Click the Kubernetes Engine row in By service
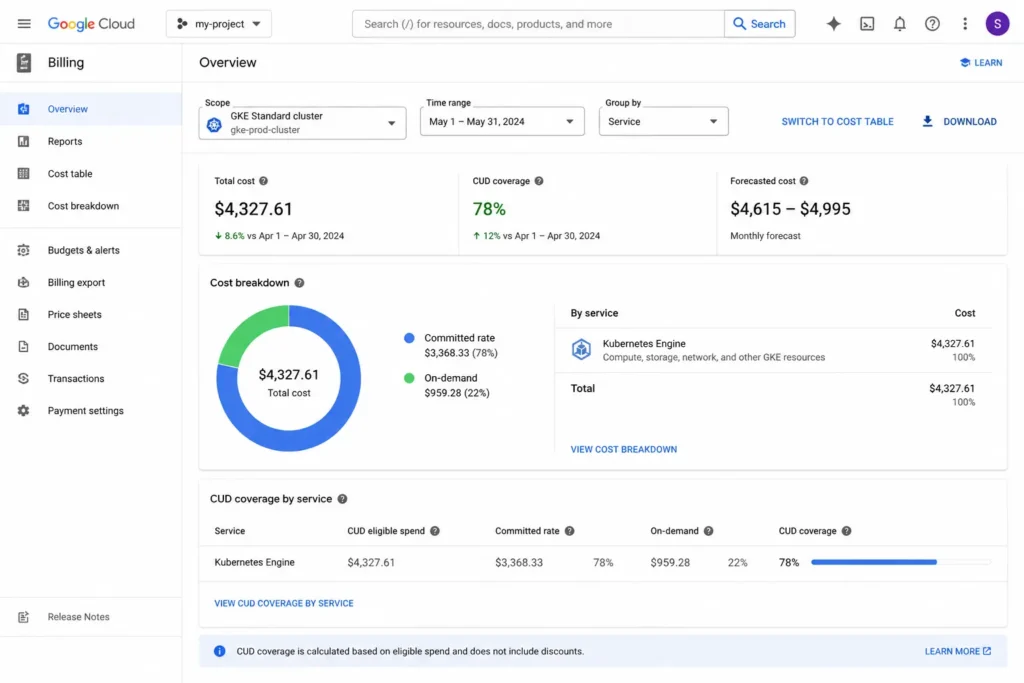The image size is (1024, 683). click(x=773, y=350)
